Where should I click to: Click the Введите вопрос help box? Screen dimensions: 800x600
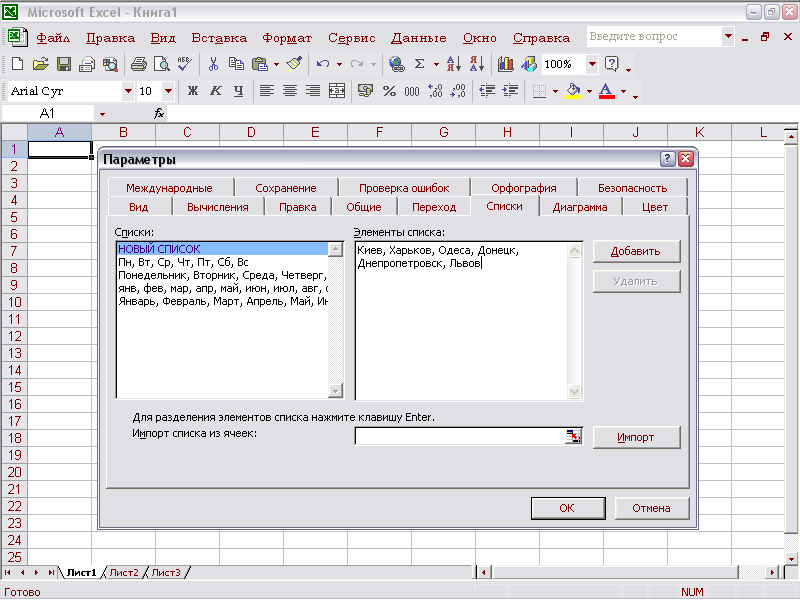[655, 37]
